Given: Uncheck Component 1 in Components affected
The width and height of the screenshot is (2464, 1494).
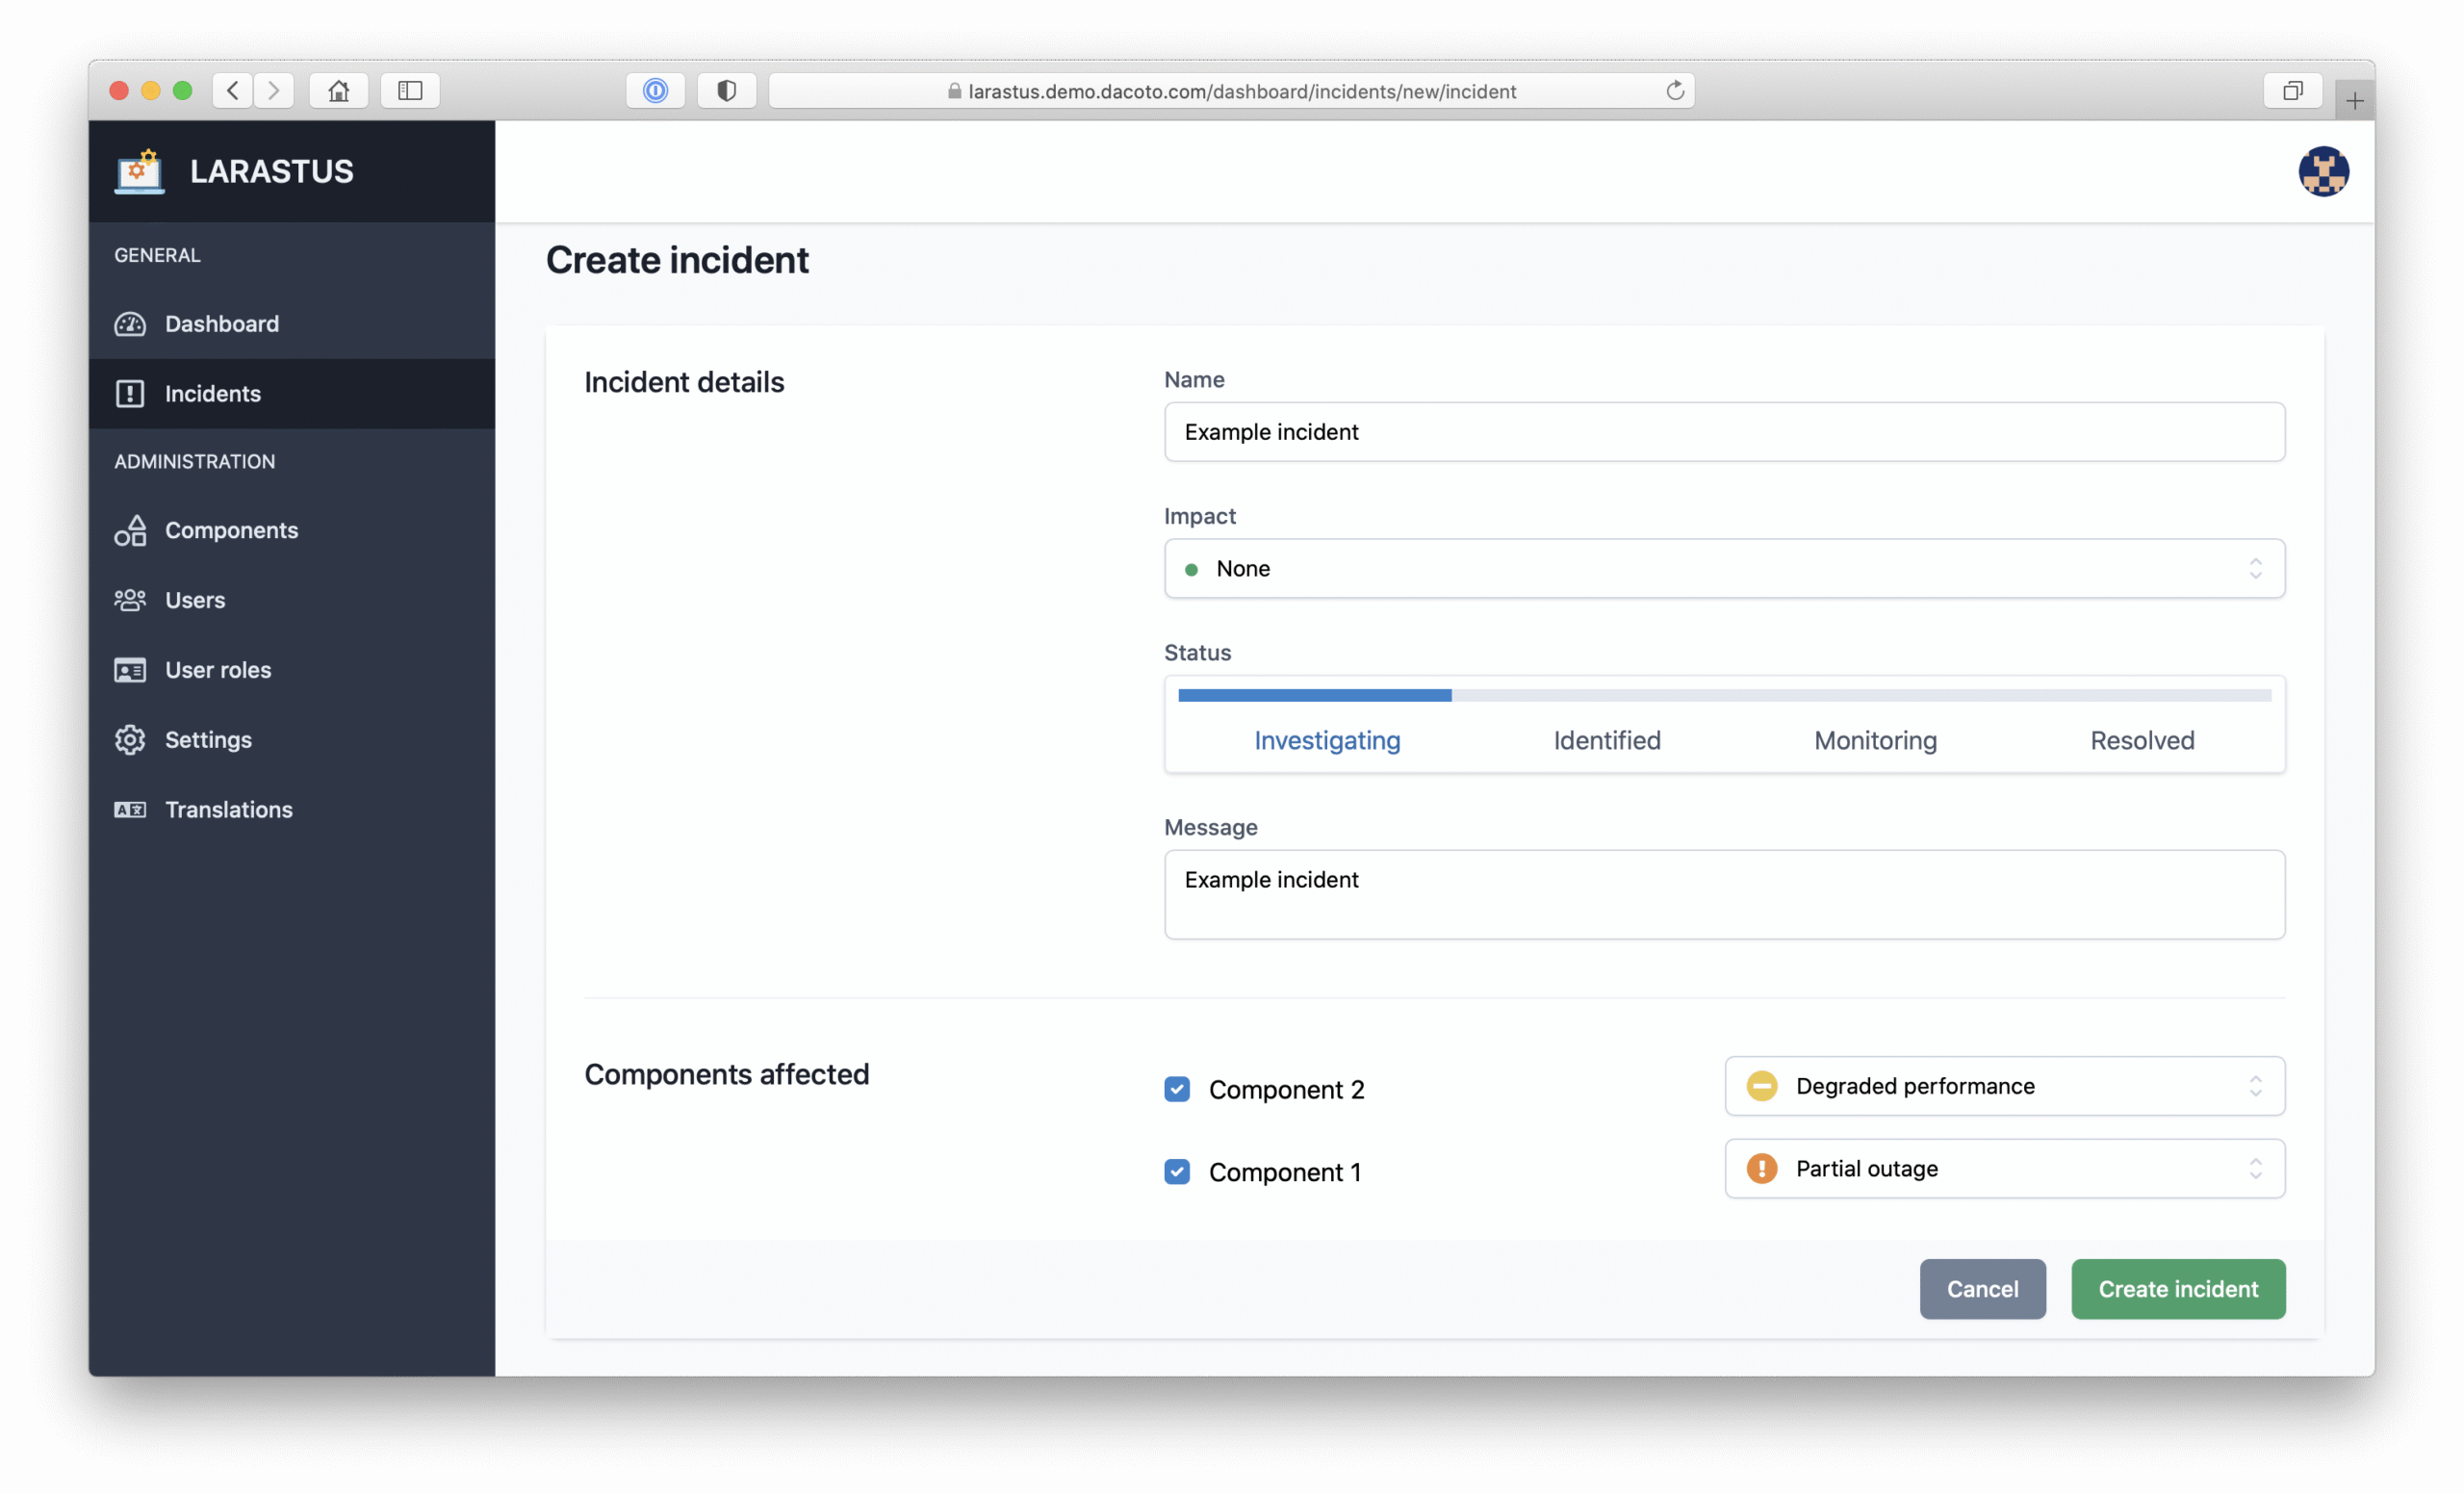Looking at the screenshot, I should point(1177,1171).
